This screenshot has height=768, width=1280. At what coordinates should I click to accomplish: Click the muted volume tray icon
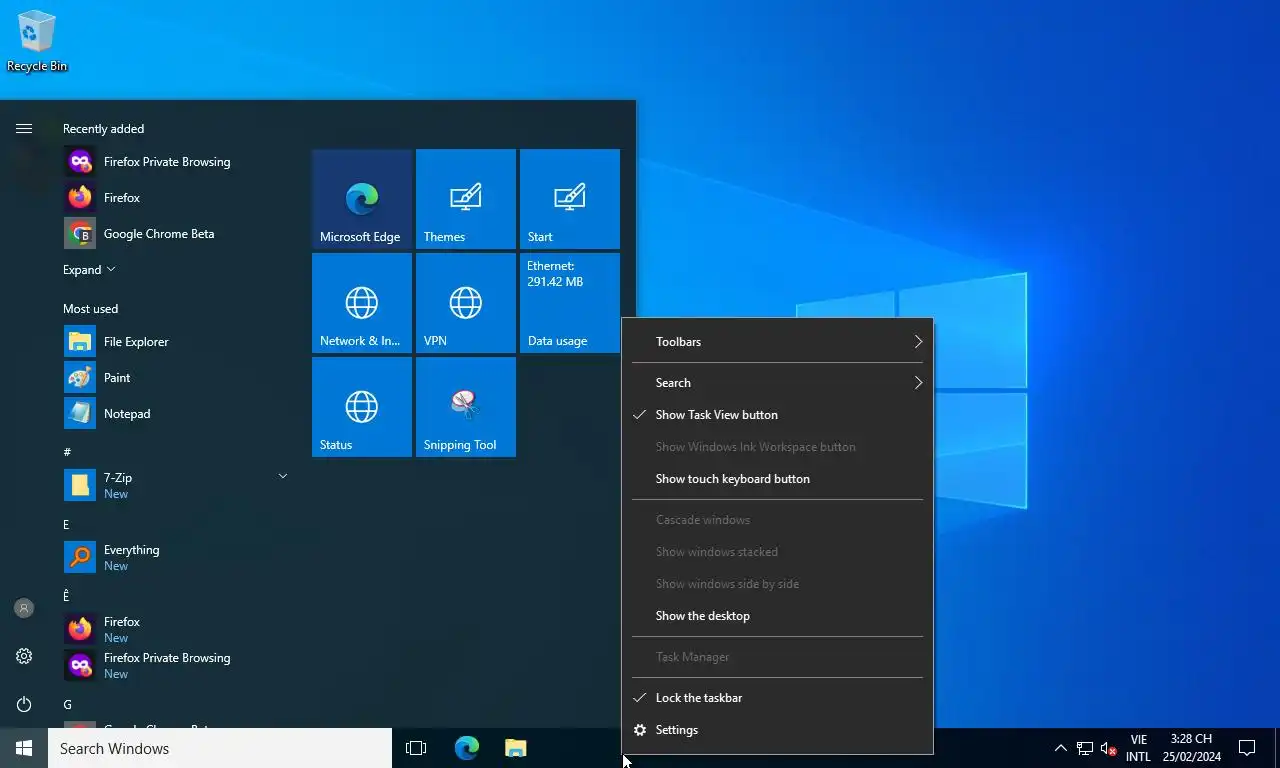click(1108, 748)
